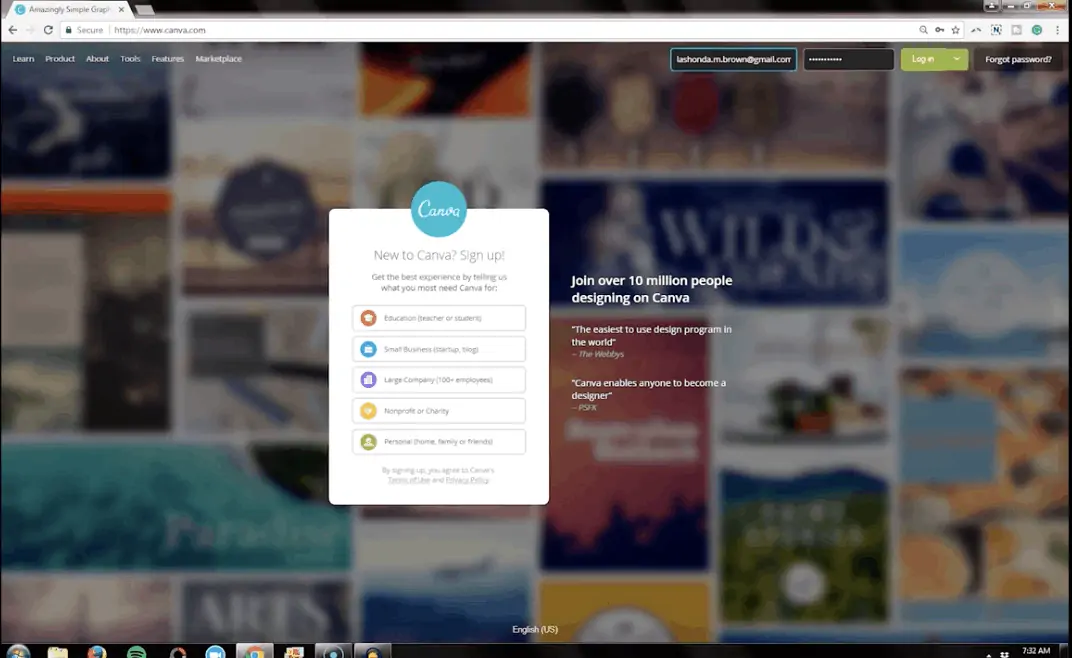
Task: Select the Amazingly Simple Graphic browser tab
Action: (69, 10)
